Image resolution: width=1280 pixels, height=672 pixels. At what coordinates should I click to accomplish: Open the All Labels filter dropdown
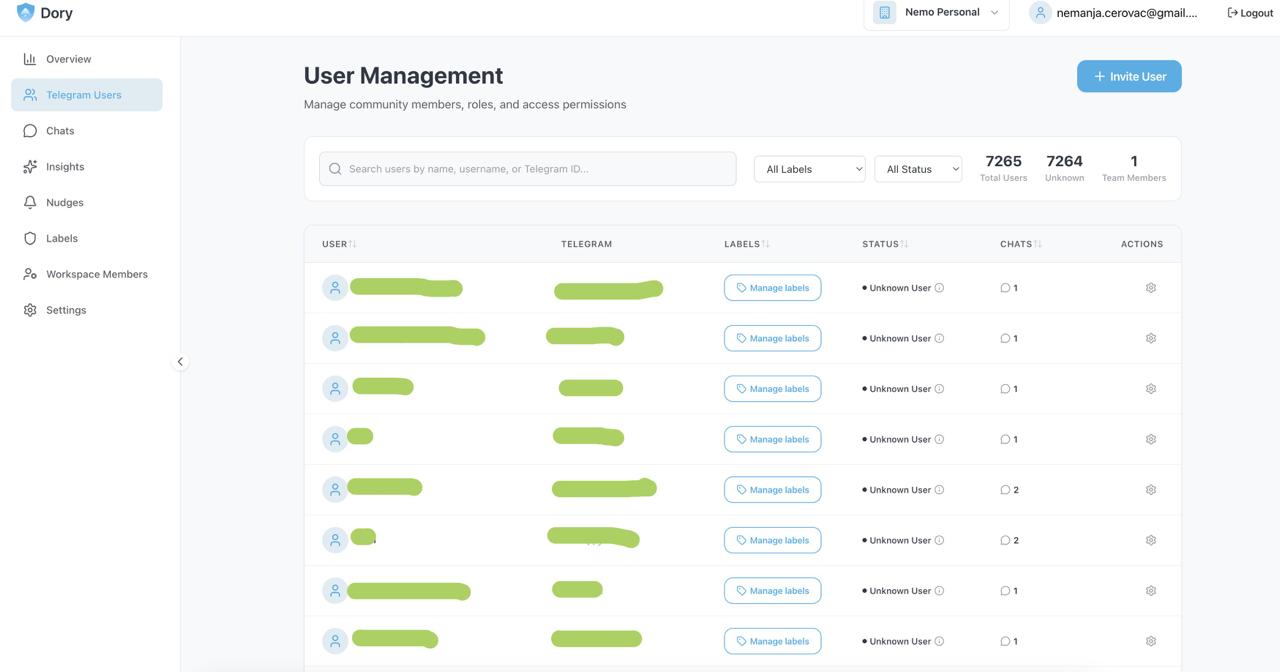[x=809, y=169]
